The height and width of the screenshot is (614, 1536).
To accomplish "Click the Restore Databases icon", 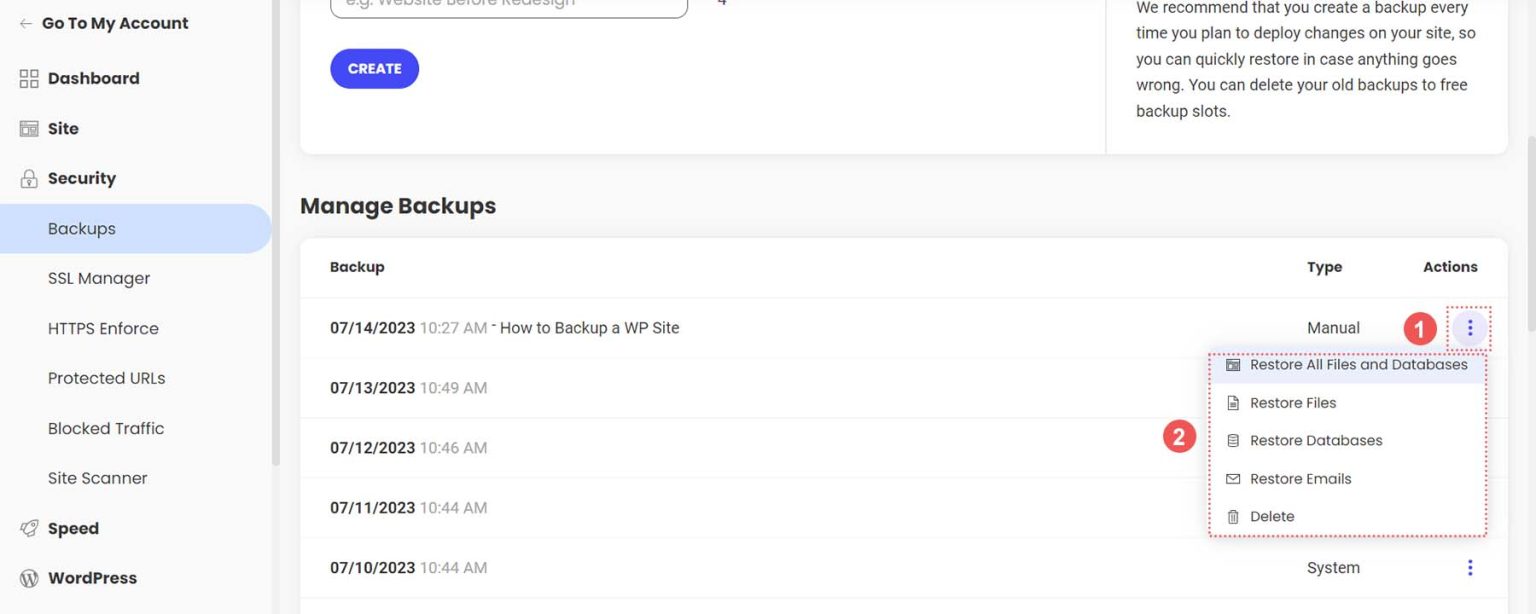I will (1233, 441).
